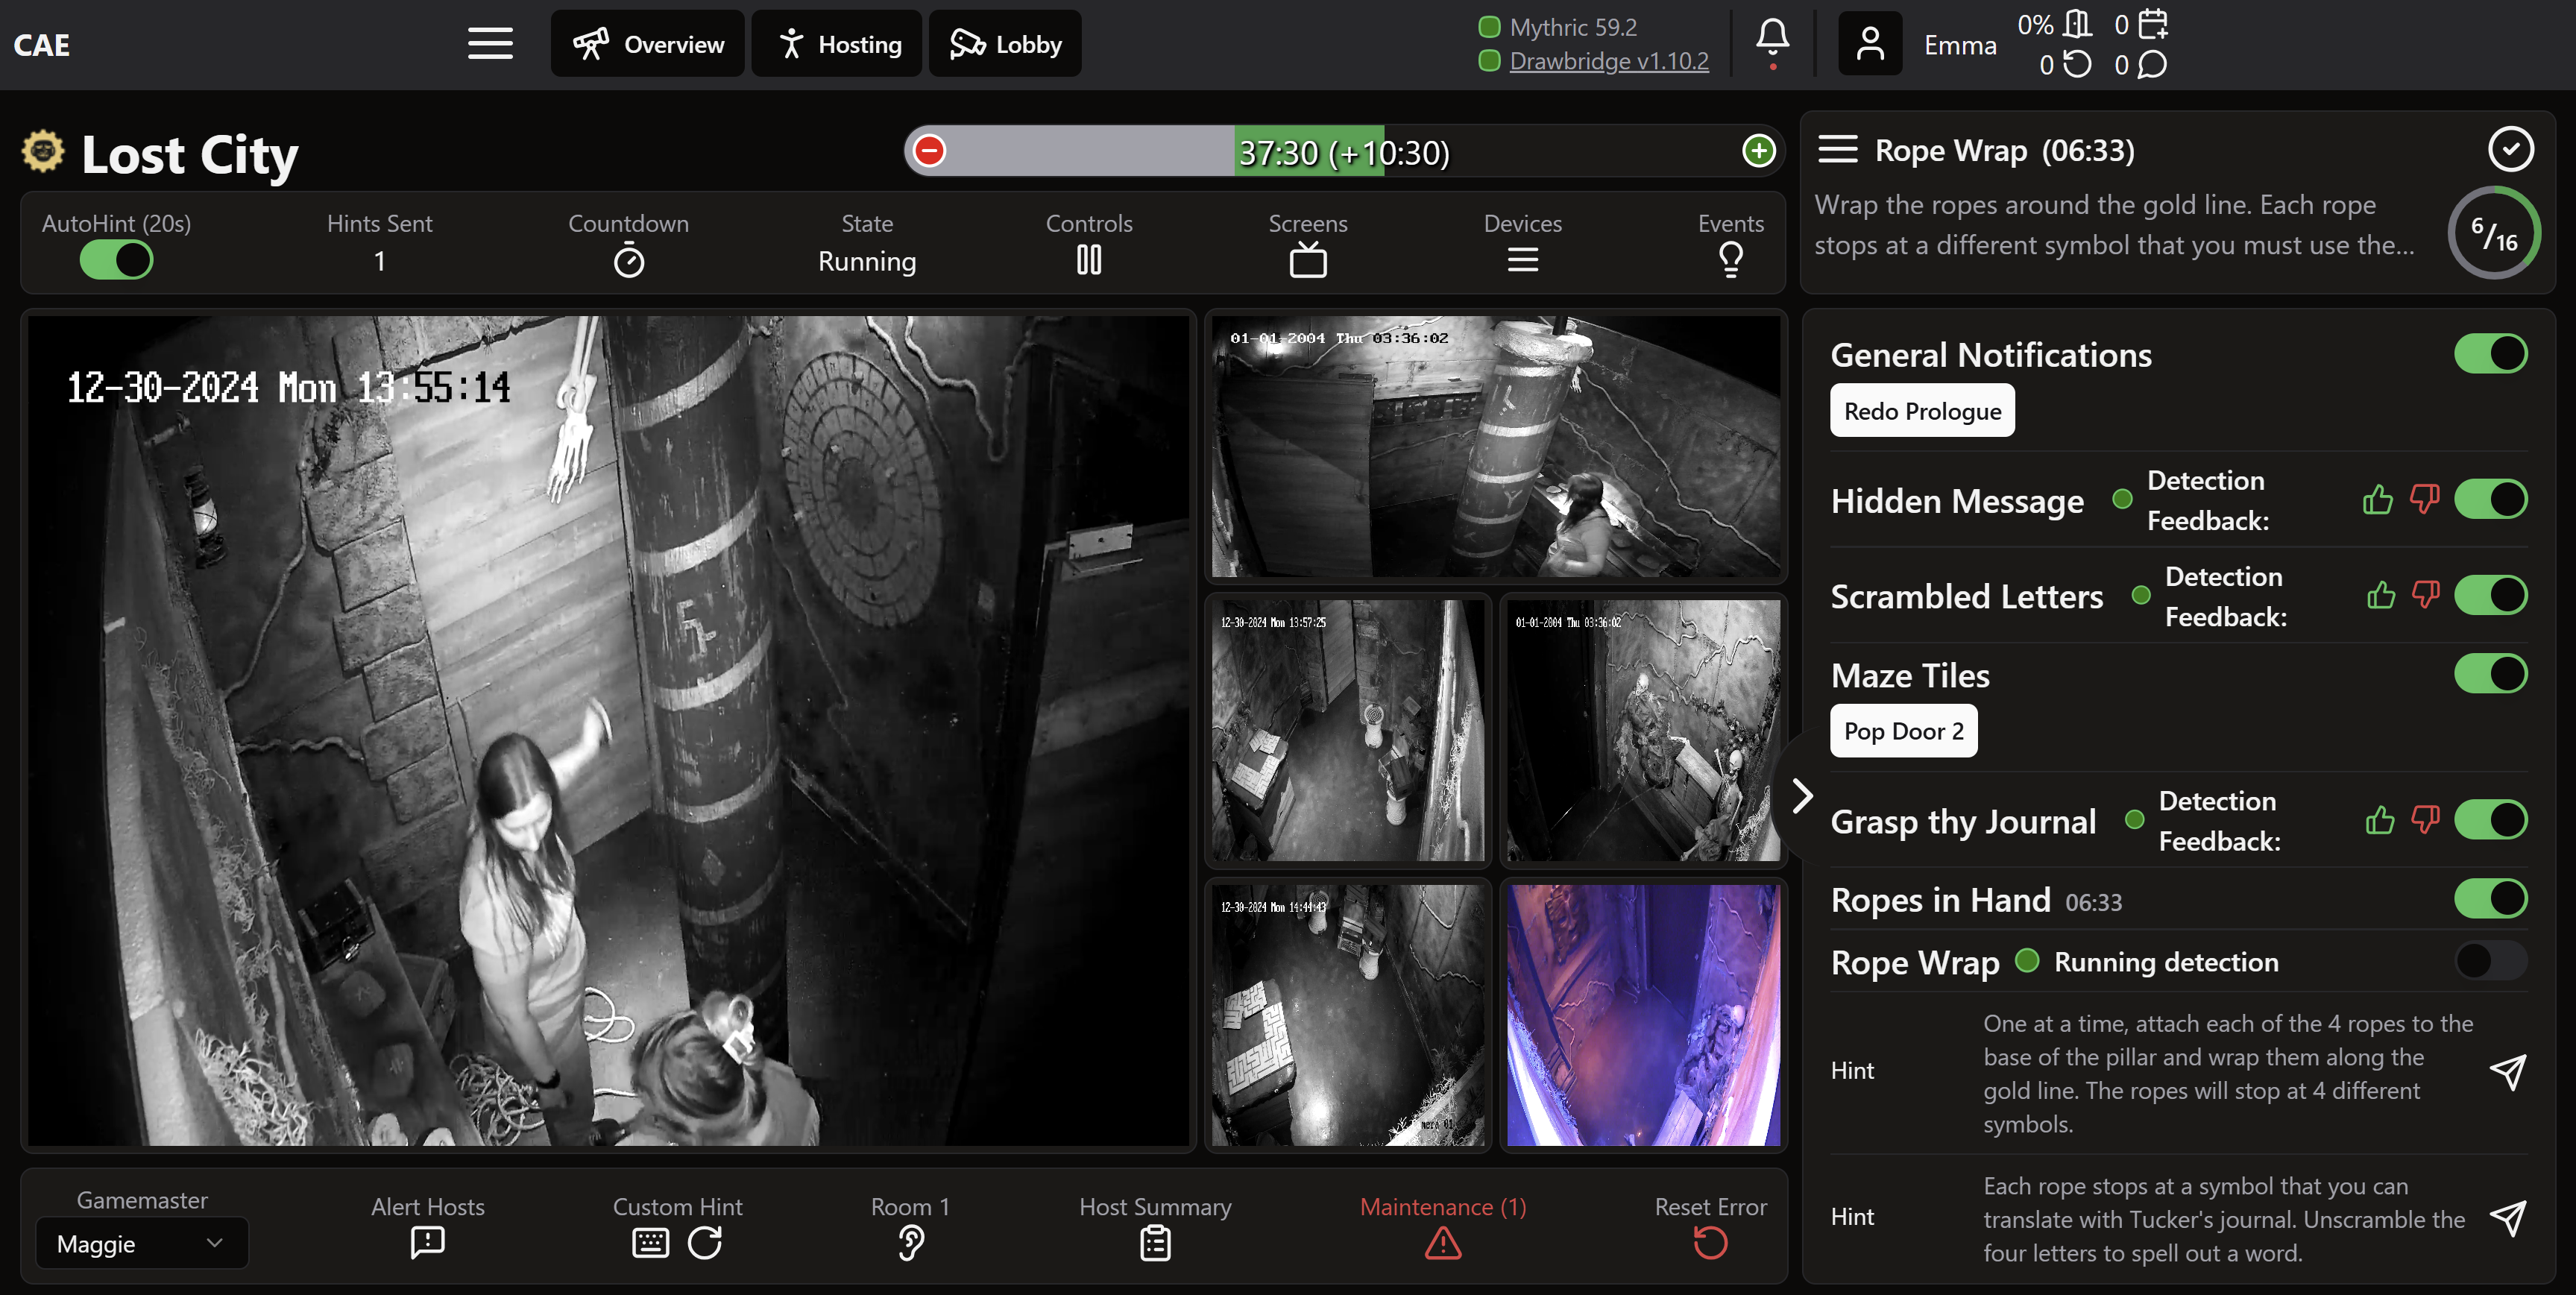Switch to the Hosting tab
This screenshot has width=2576, height=1295.
(x=837, y=44)
